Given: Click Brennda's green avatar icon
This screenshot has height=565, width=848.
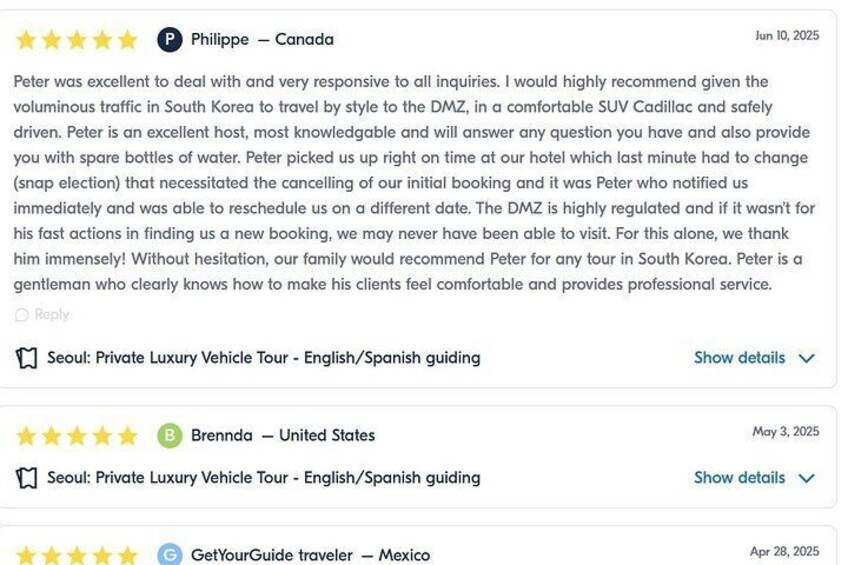Looking at the screenshot, I should (170, 435).
